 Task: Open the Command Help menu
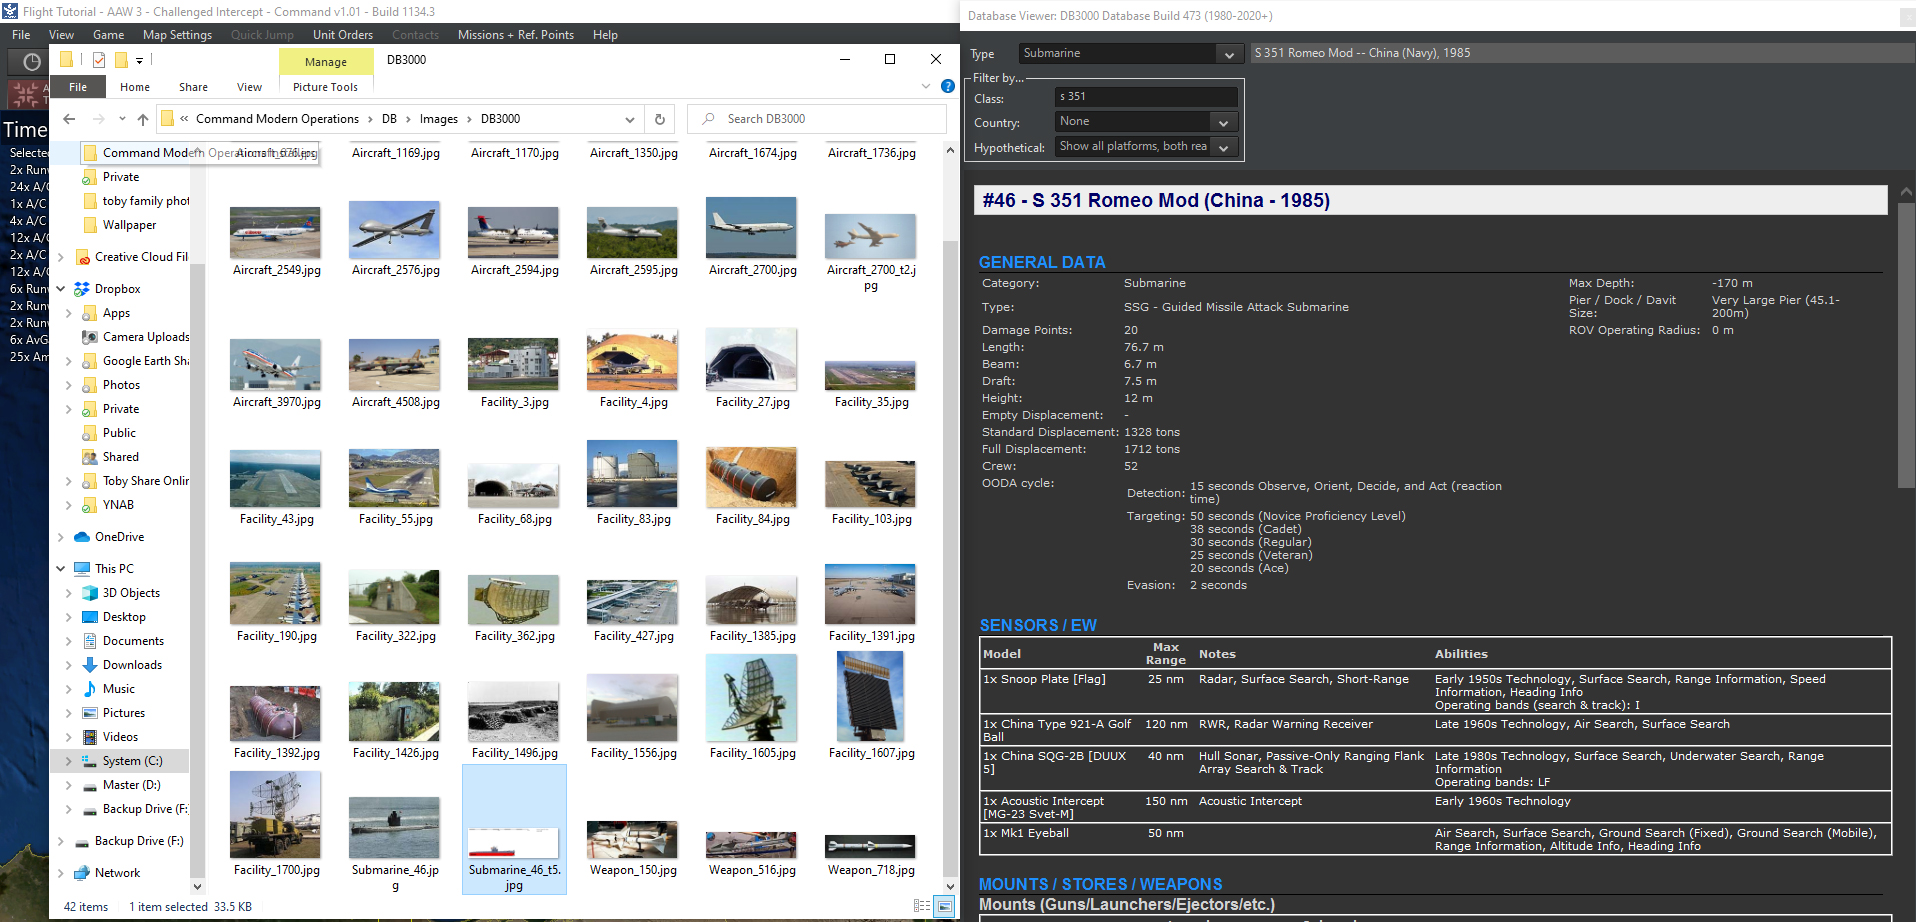(605, 35)
